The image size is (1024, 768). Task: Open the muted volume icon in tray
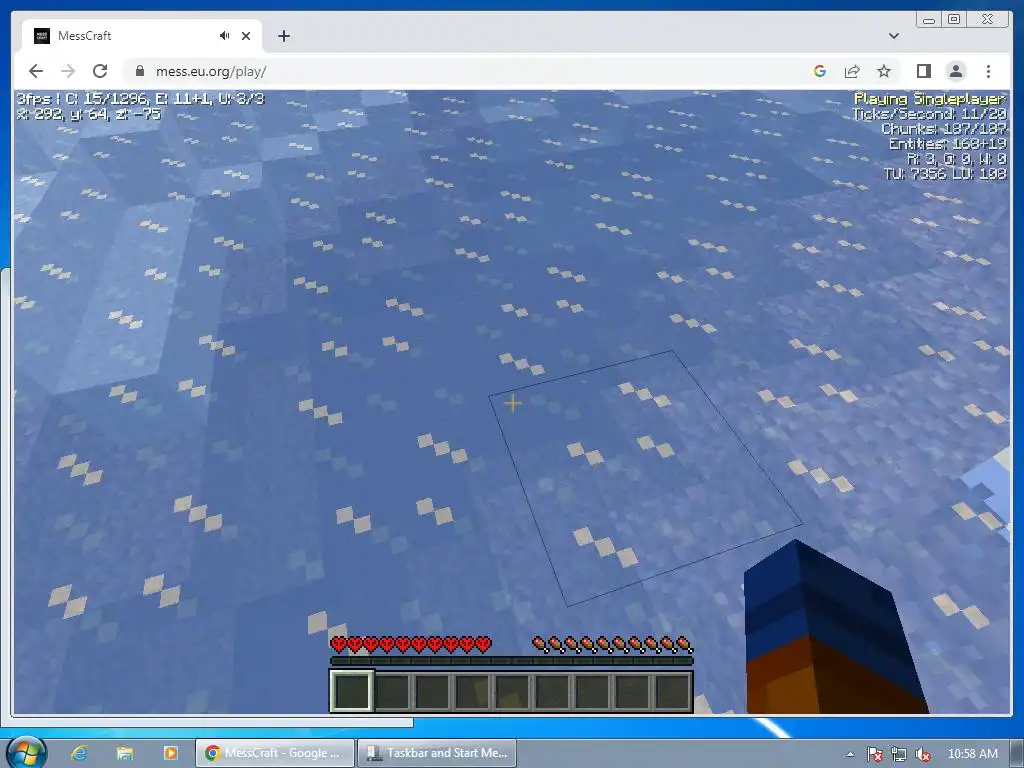click(x=923, y=754)
